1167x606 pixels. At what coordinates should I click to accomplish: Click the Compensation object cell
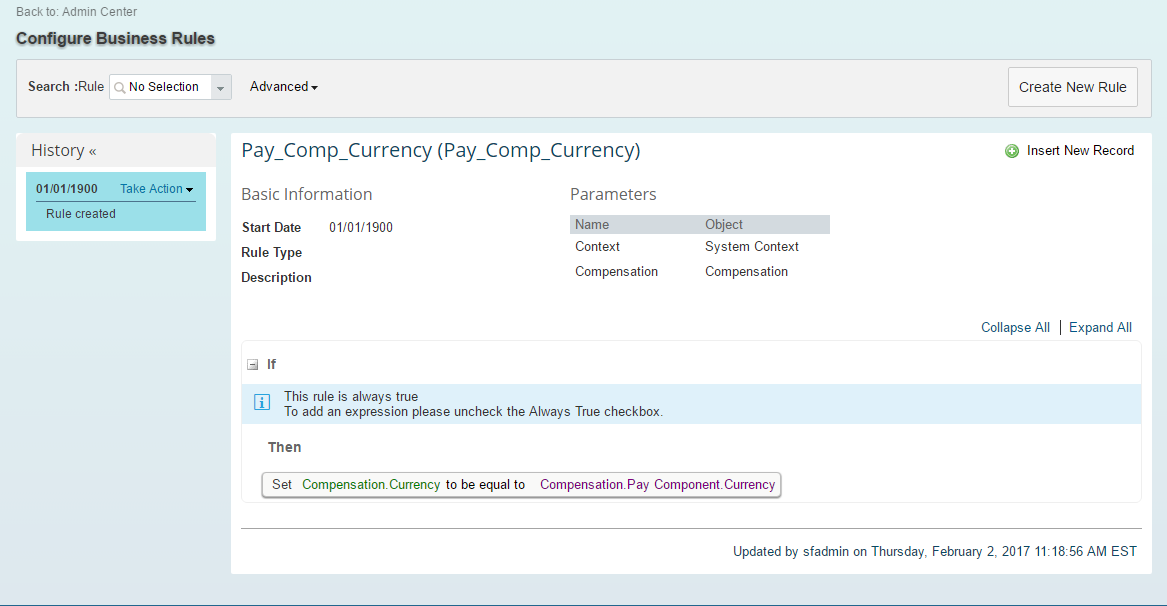coord(746,272)
